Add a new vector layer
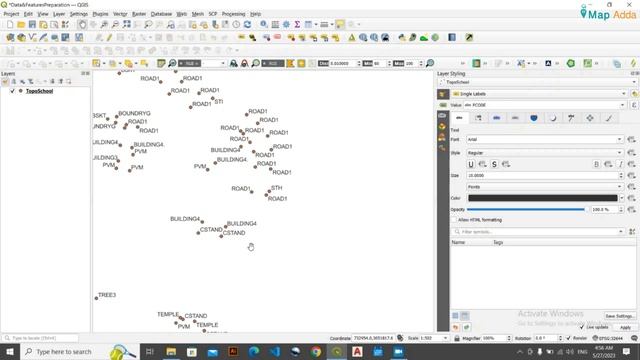Viewport: 640px width, 360px height. 32,38
